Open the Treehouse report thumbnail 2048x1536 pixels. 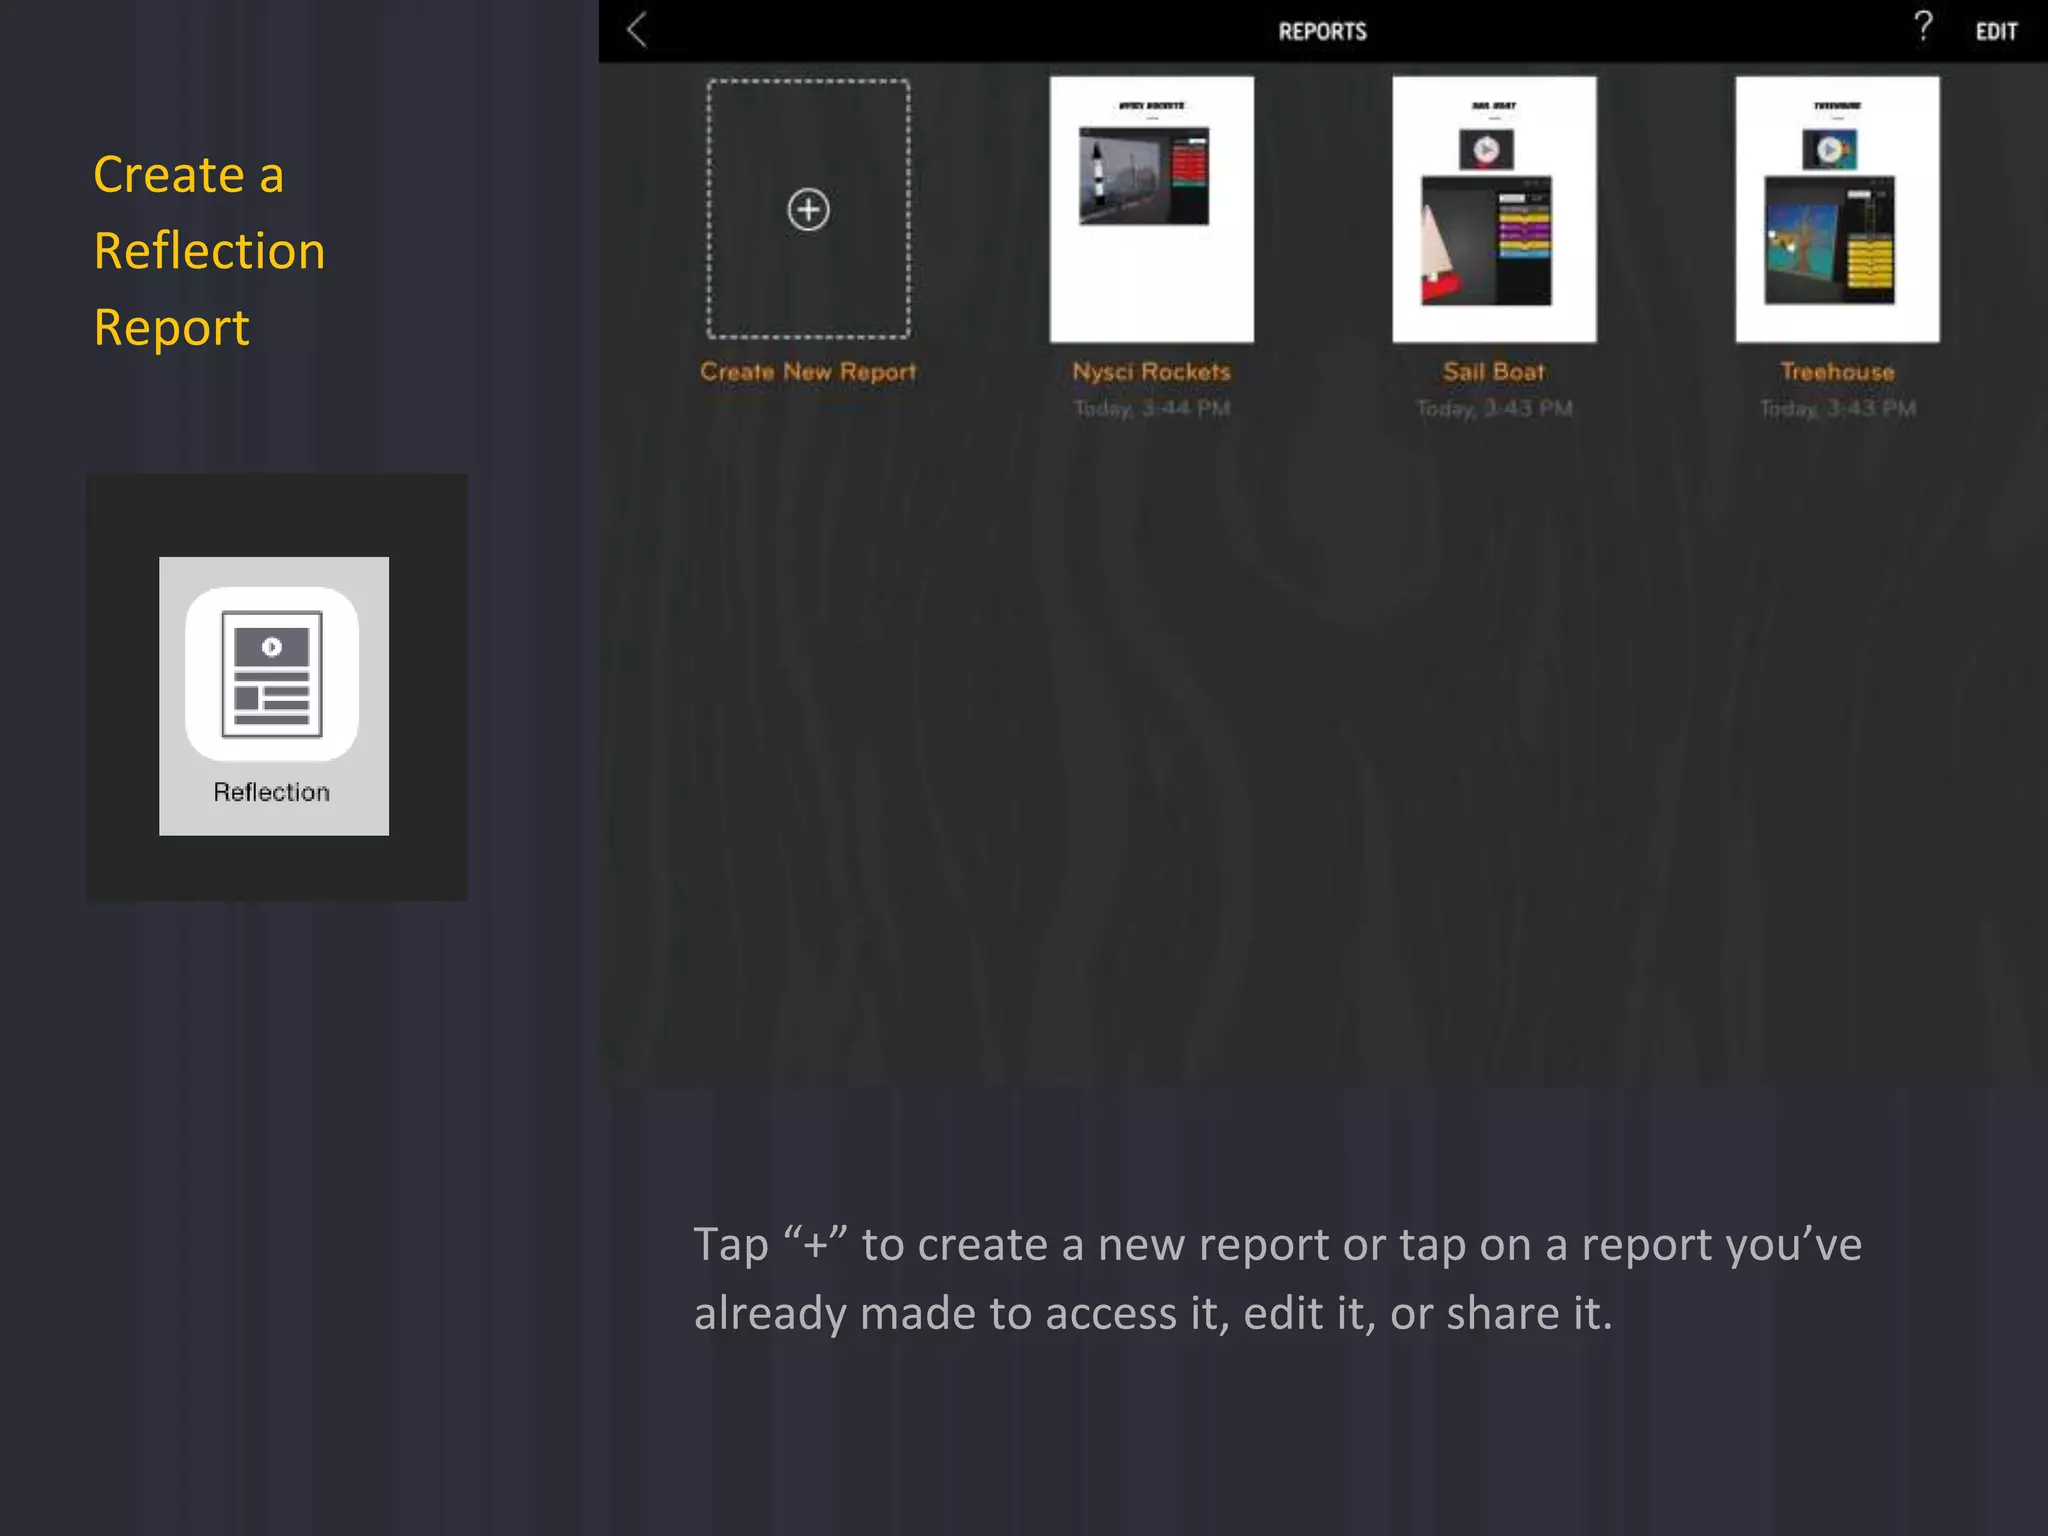(1837, 209)
